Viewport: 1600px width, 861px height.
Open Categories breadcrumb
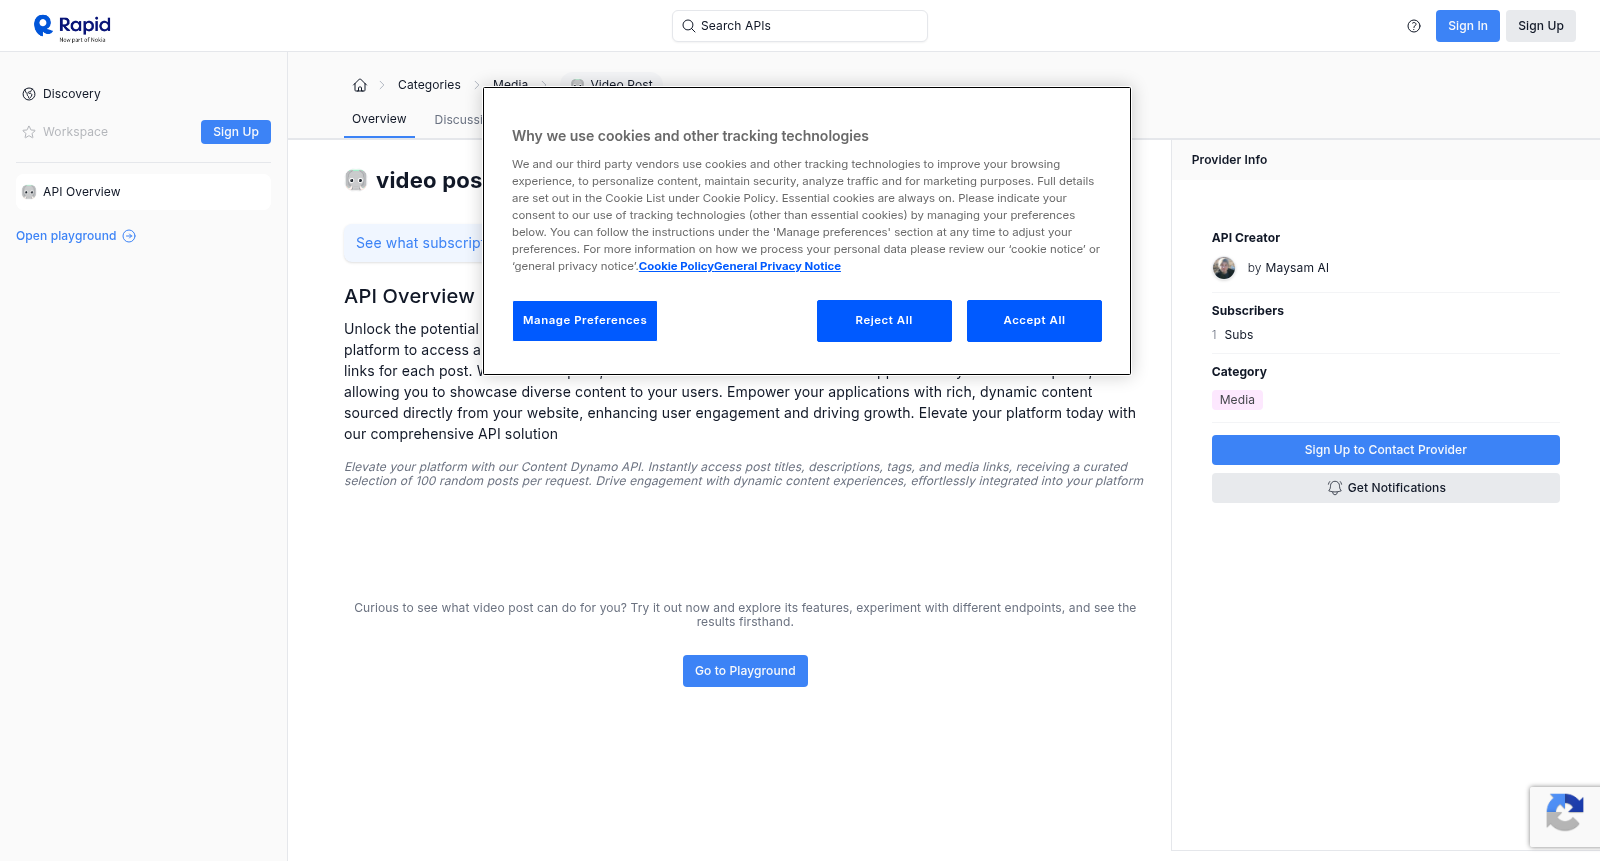point(429,85)
